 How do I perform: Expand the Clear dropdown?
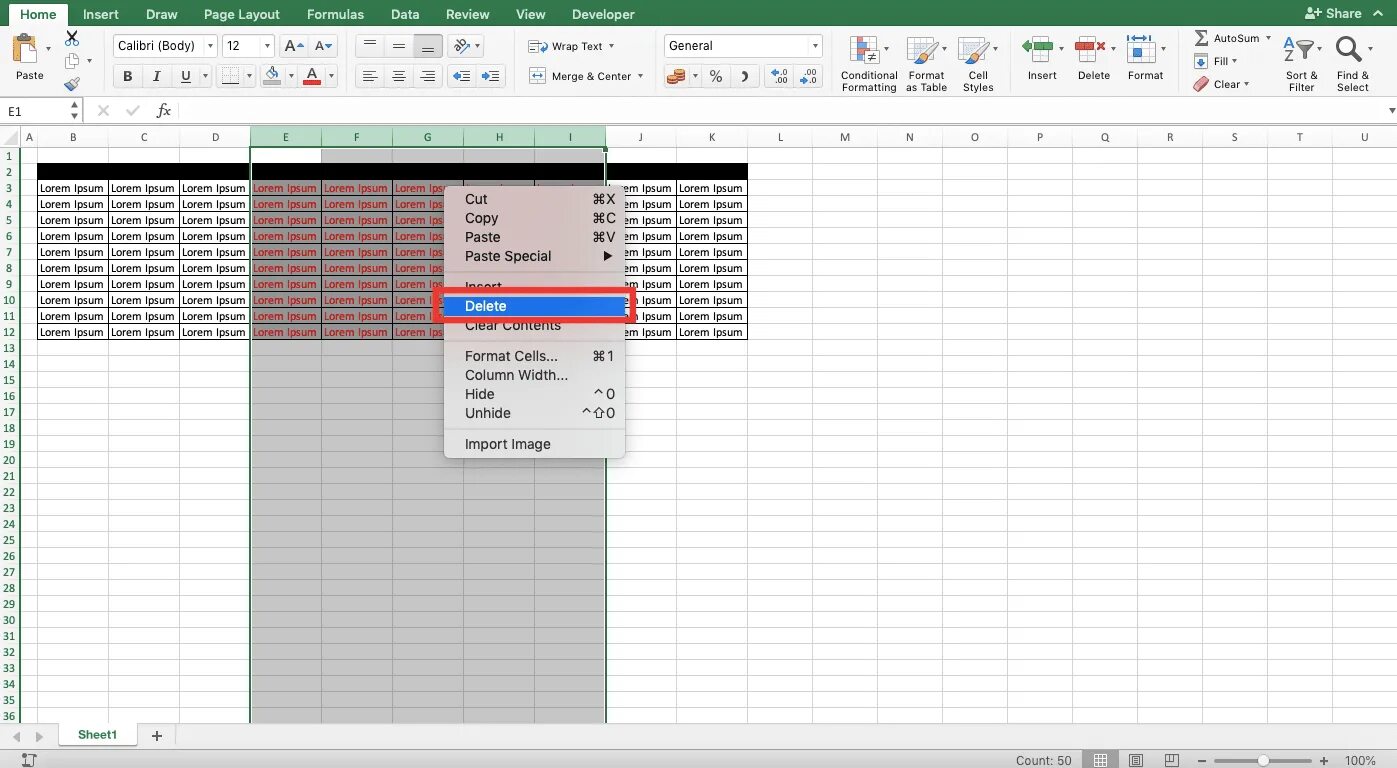[1247, 84]
